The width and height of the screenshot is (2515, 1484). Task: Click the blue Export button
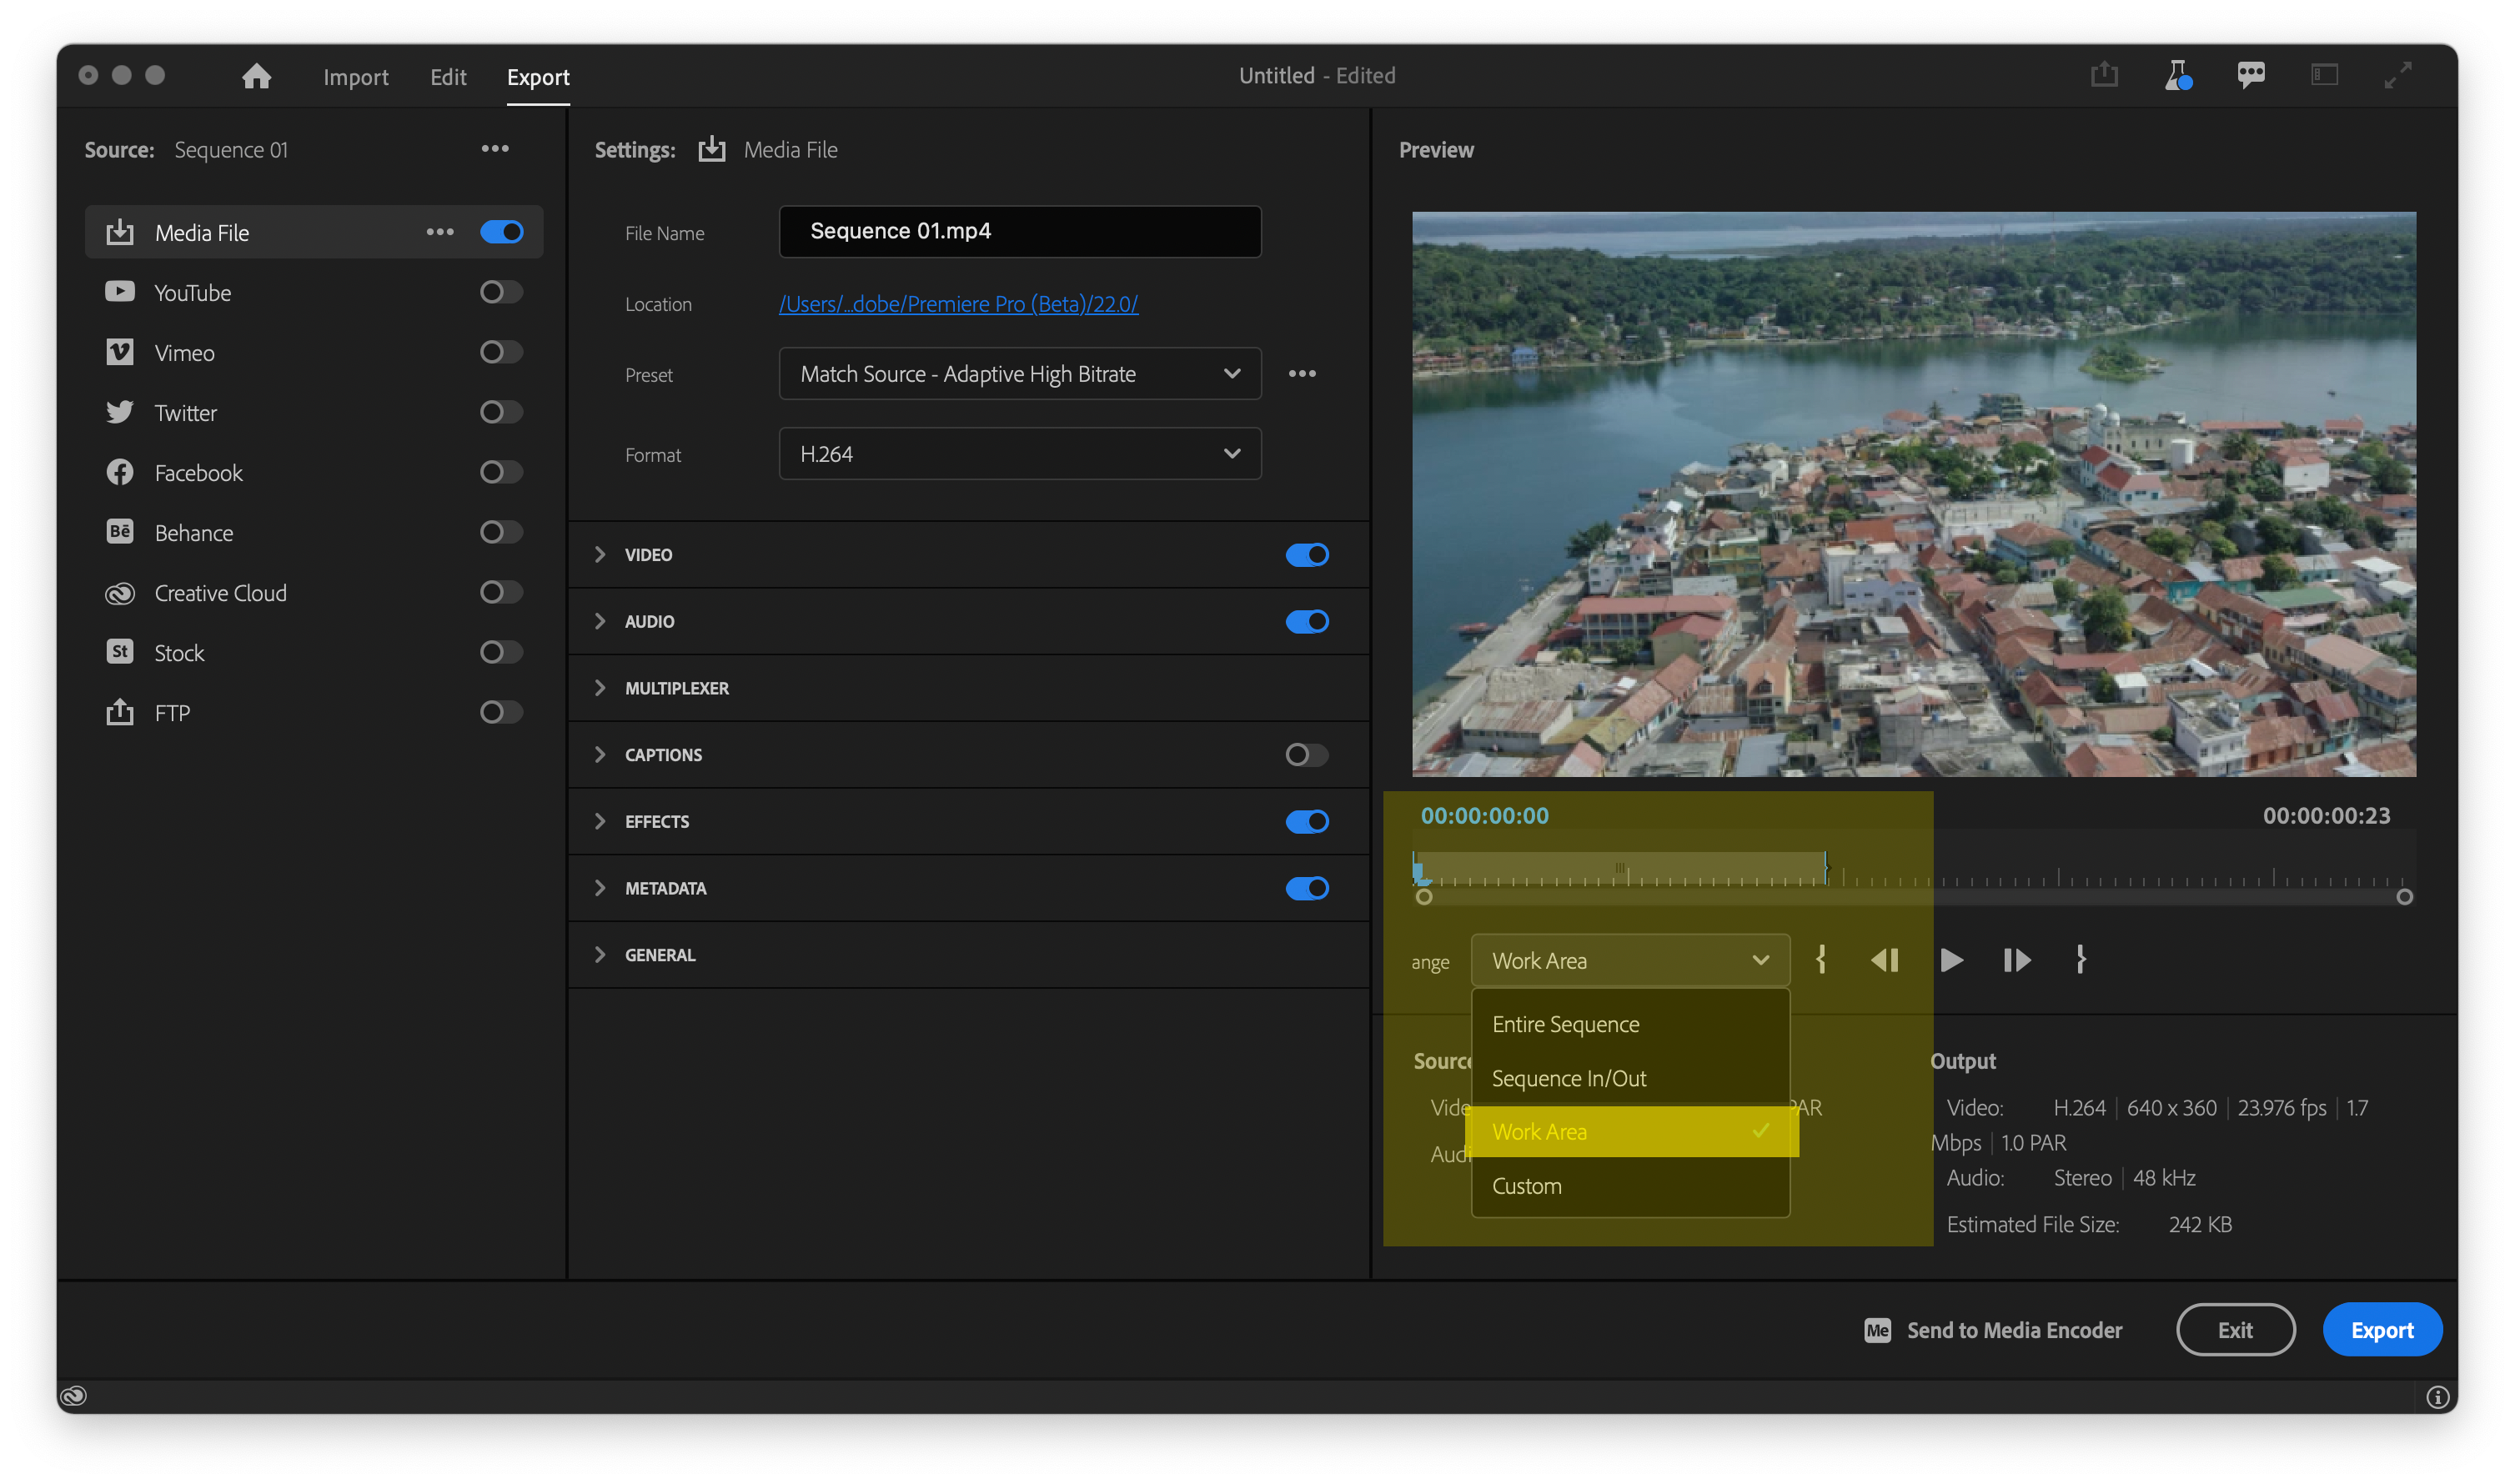click(x=2381, y=1330)
